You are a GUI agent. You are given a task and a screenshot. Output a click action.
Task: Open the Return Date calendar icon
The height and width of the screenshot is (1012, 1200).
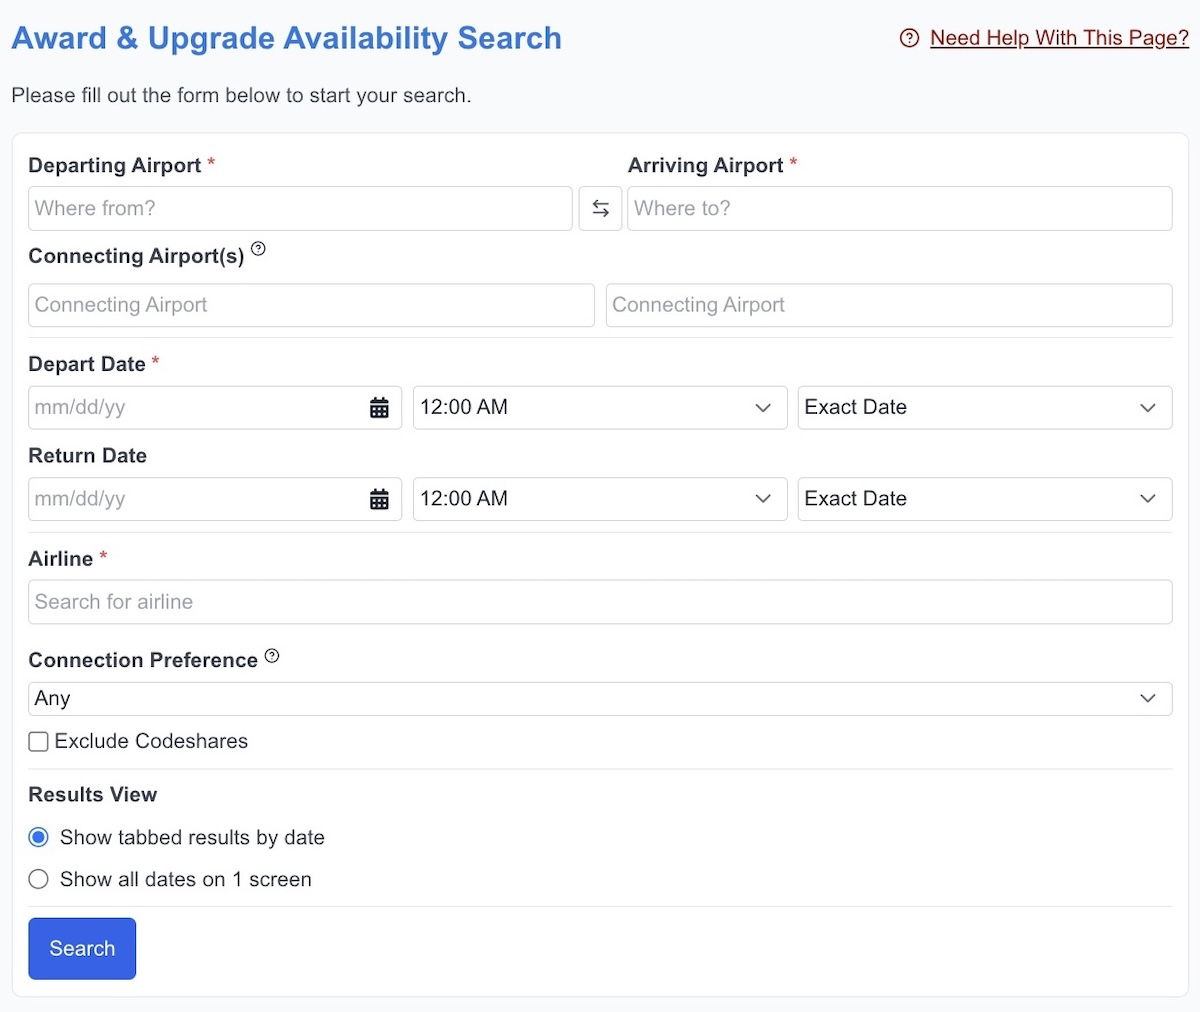[379, 499]
